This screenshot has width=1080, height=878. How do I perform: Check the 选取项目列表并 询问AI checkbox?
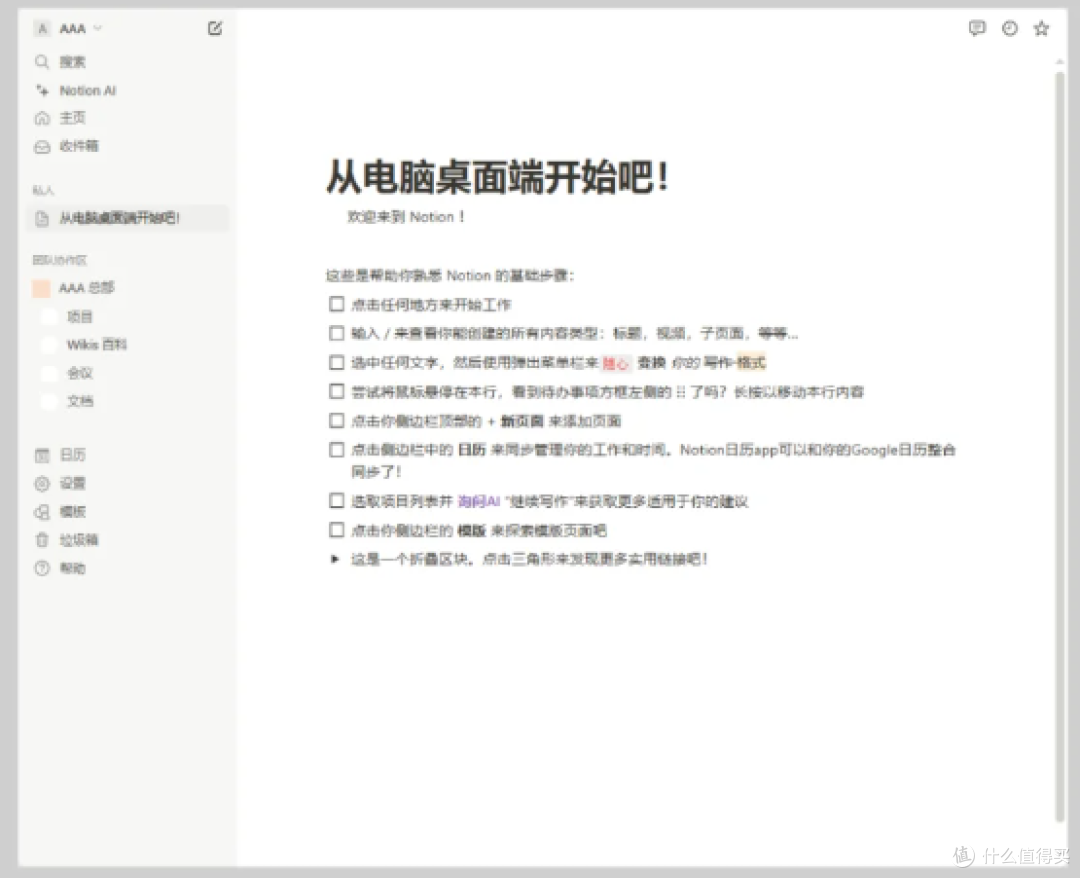click(x=336, y=501)
